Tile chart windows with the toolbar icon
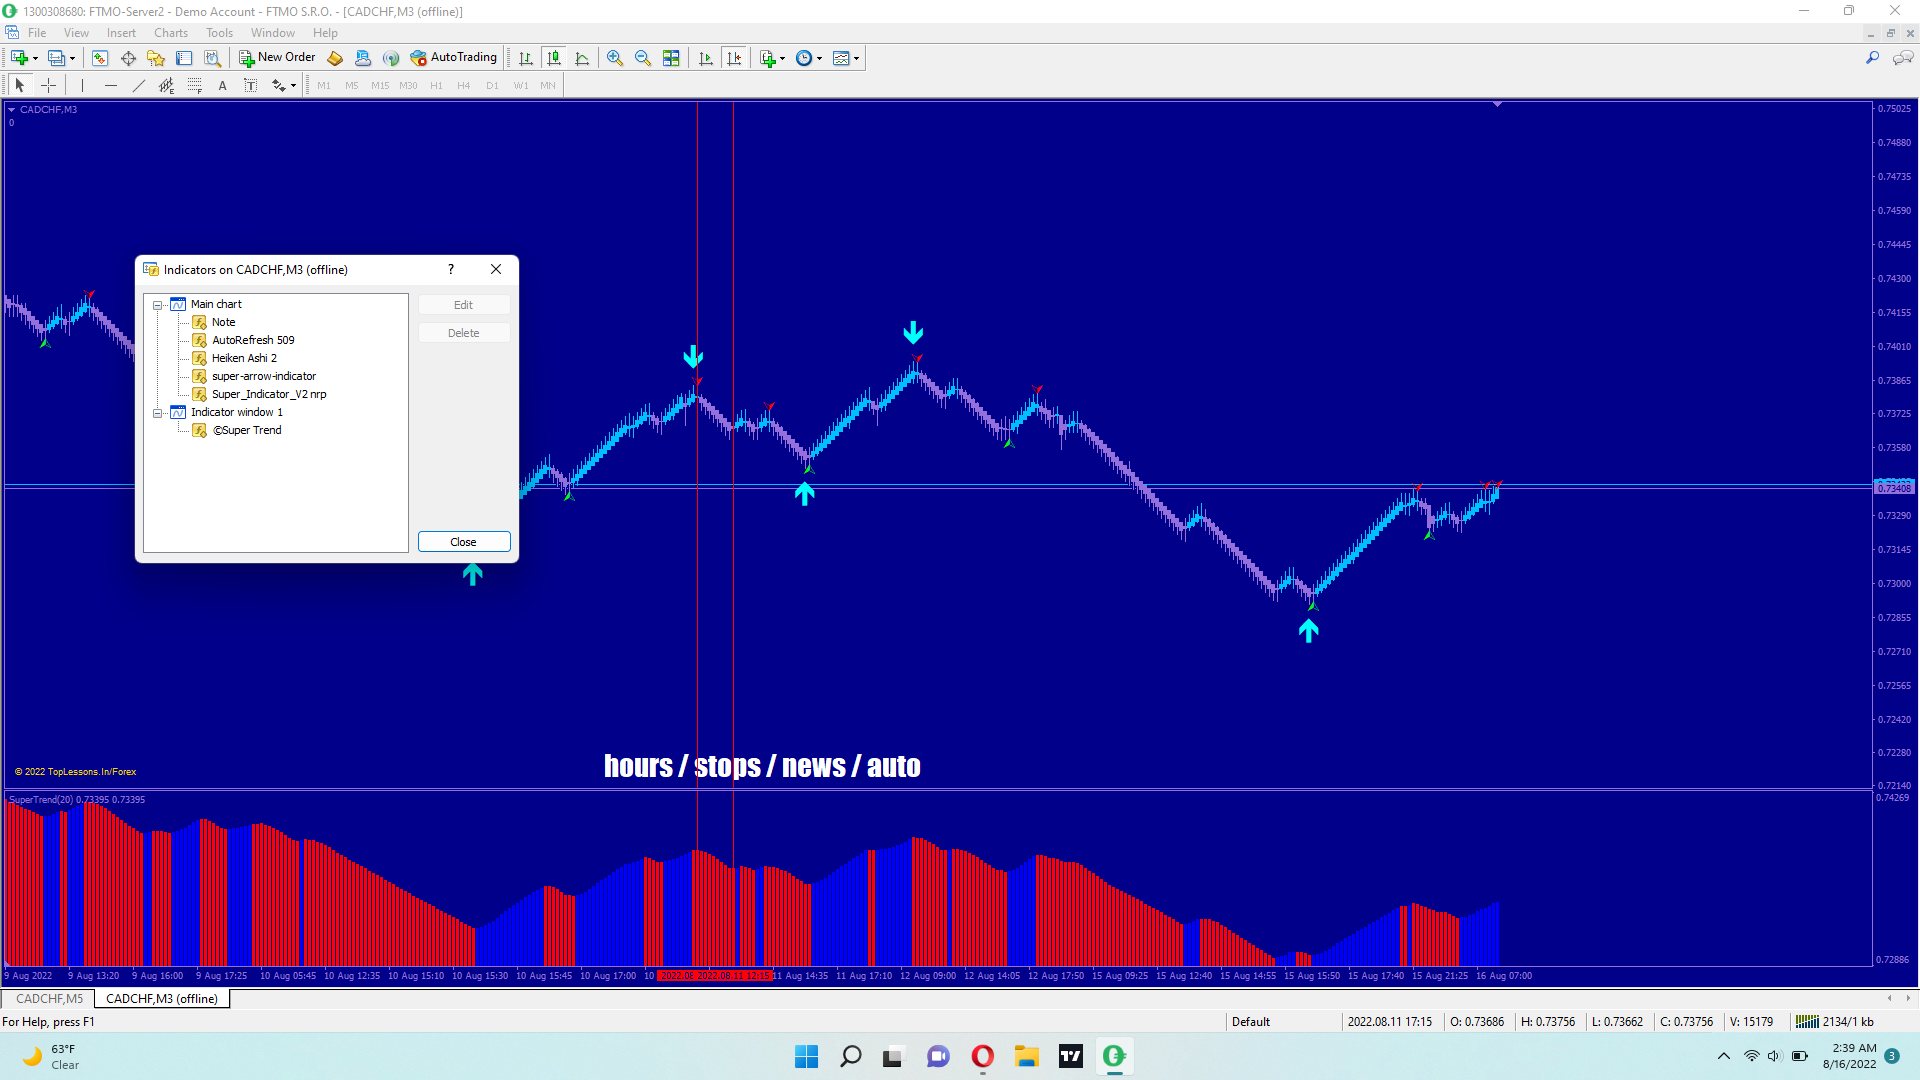 (671, 58)
